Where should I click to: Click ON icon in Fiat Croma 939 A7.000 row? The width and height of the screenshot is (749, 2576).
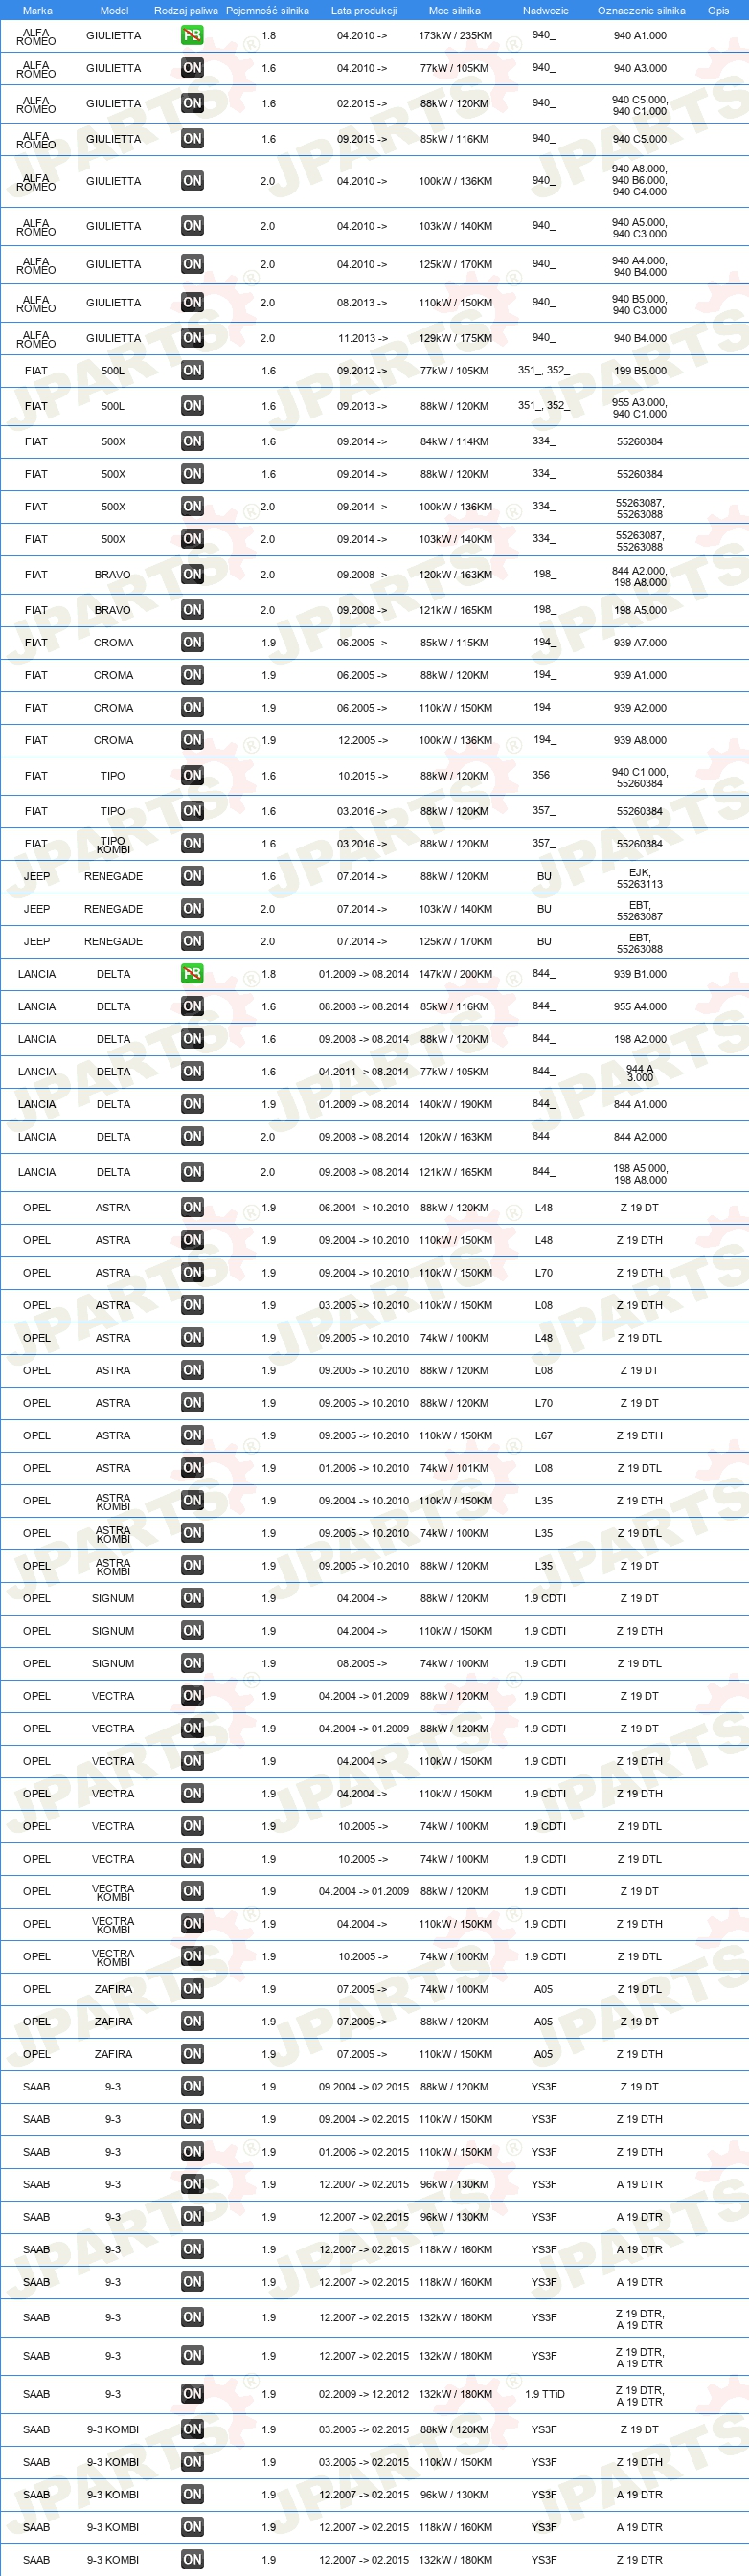[192, 643]
